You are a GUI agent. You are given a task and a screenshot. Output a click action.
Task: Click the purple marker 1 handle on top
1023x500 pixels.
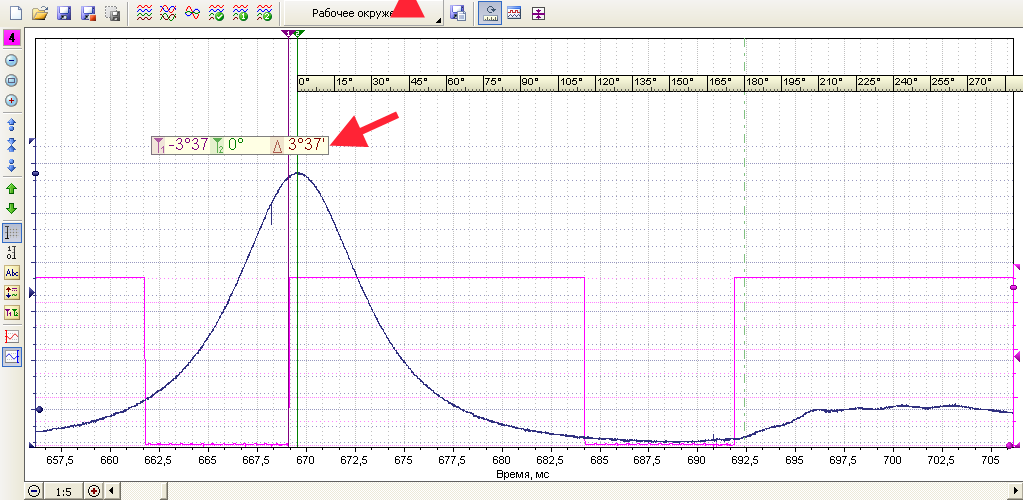click(x=288, y=33)
